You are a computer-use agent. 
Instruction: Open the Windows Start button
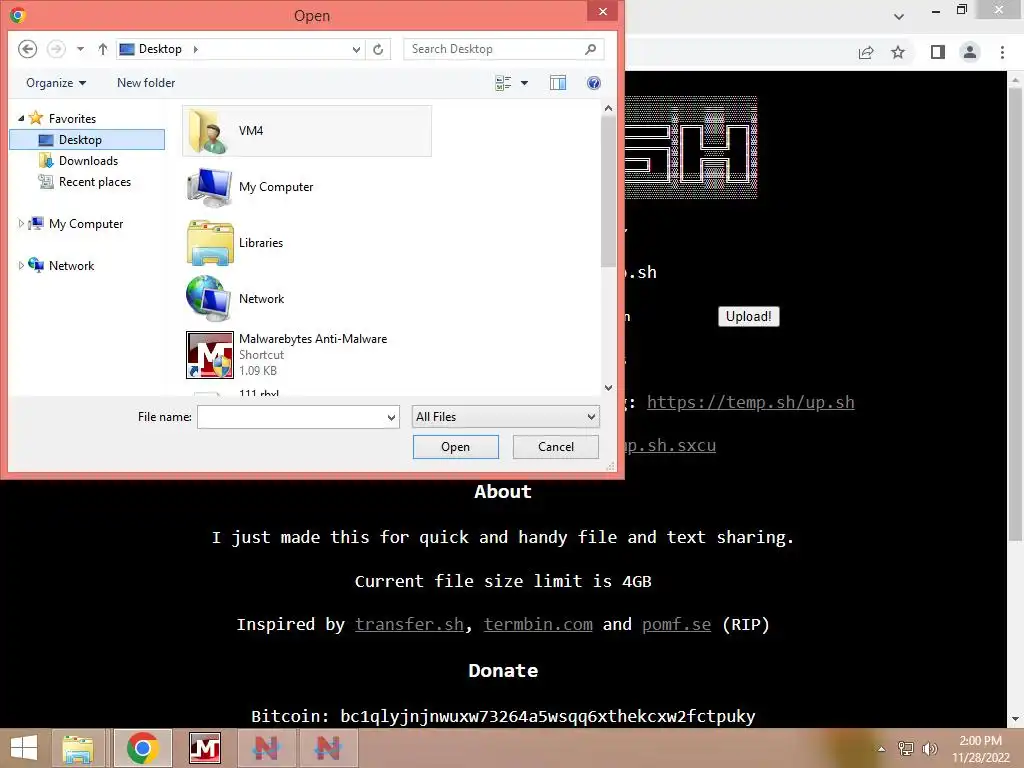(24, 748)
